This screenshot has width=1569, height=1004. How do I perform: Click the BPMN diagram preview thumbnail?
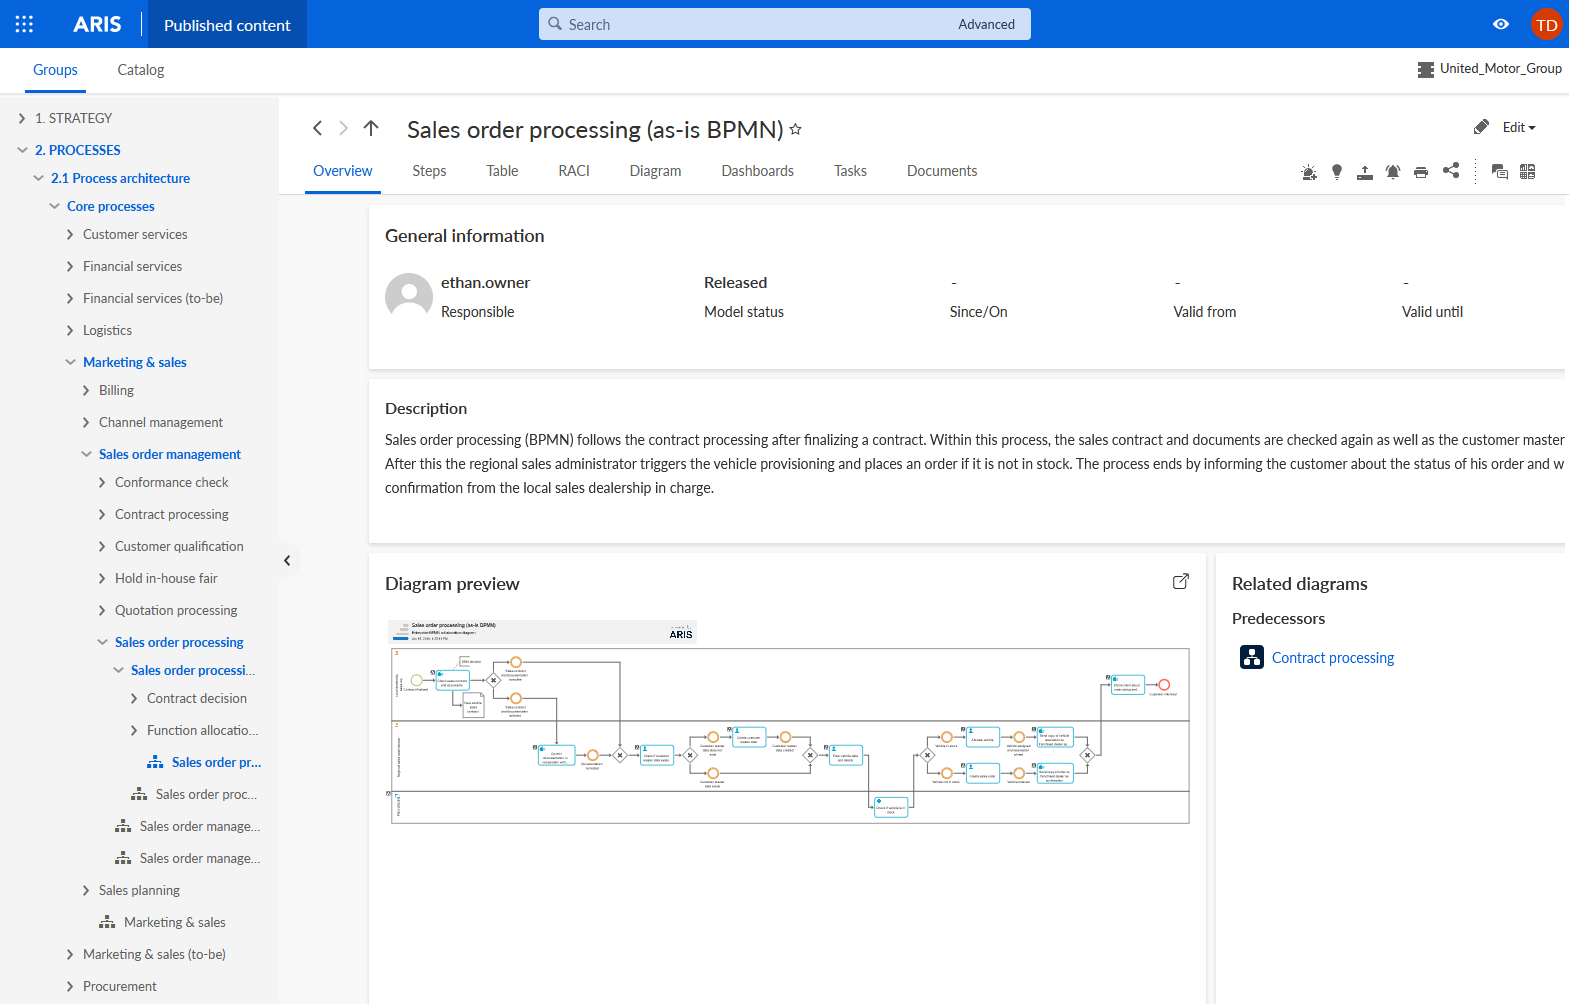(x=789, y=722)
